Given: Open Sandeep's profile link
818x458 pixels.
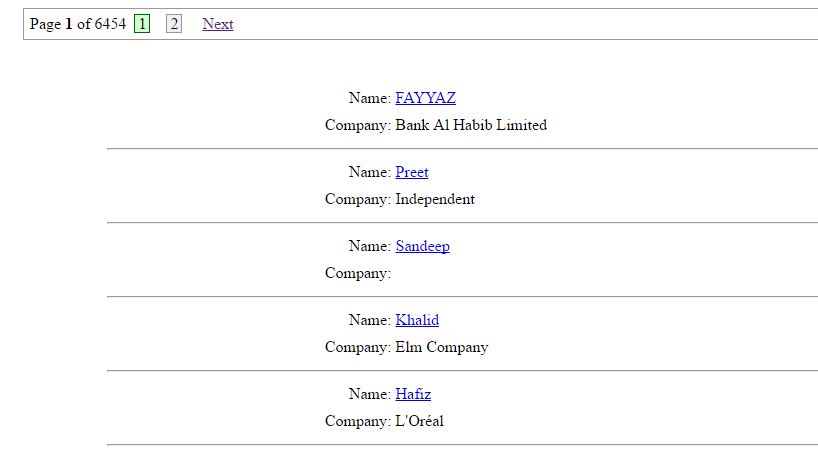Looking at the screenshot, I should coord(422,246).
